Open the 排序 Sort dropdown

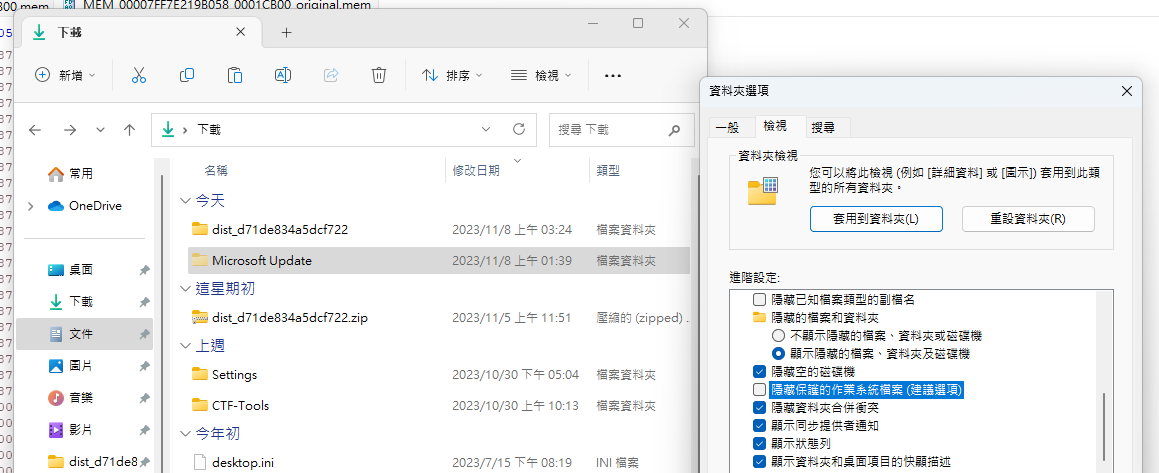452,75
